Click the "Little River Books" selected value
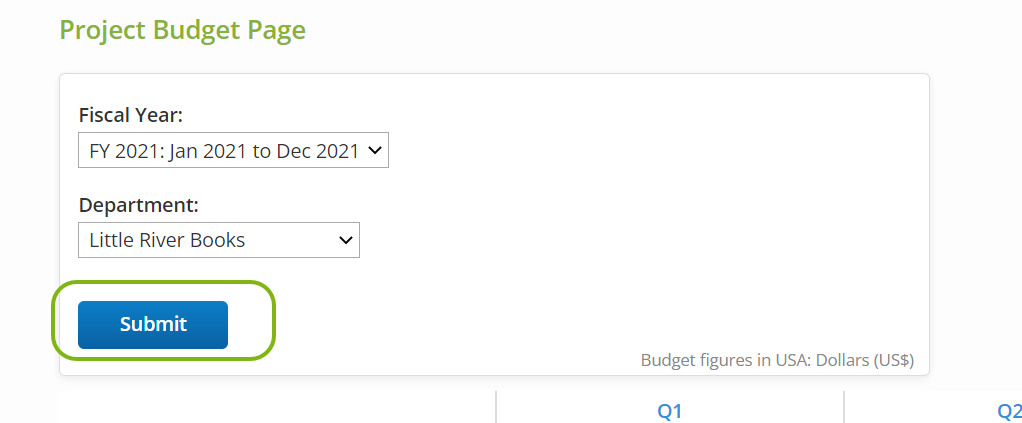1022x423 pixels. [x=167, y=240]
